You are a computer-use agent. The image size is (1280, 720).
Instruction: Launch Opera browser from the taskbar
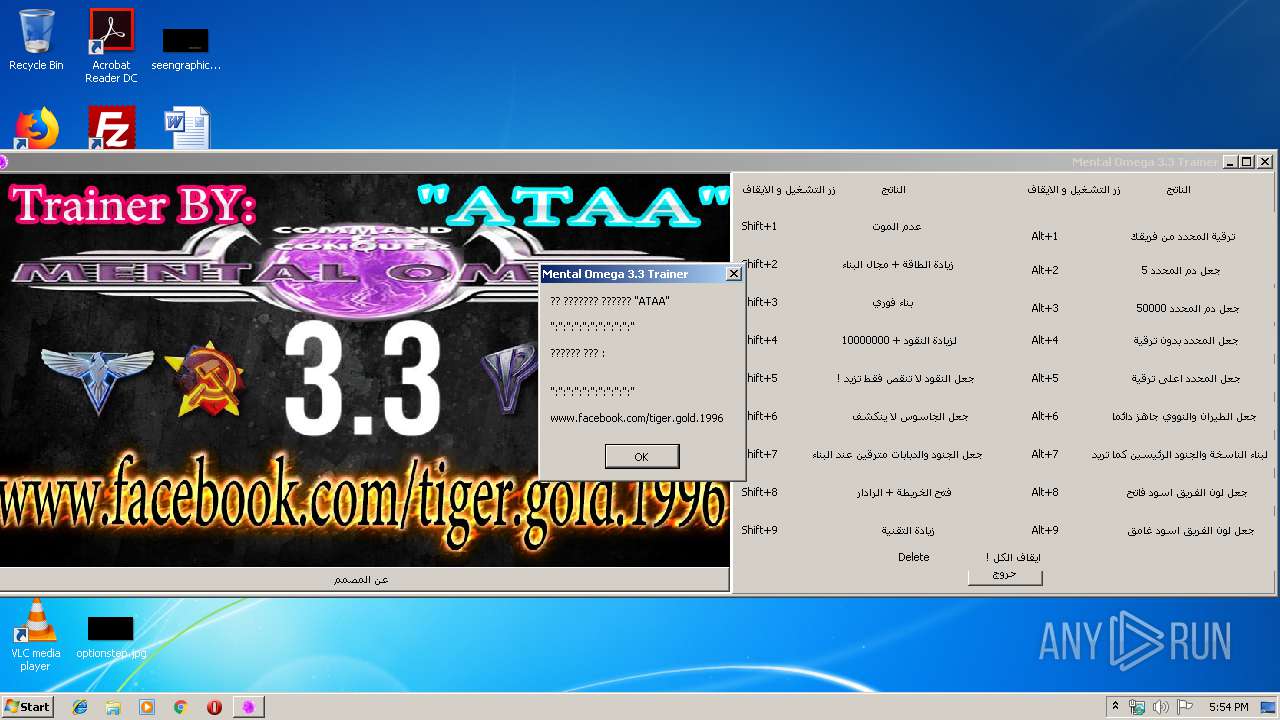pyautogui.click(x=214, y=707)
